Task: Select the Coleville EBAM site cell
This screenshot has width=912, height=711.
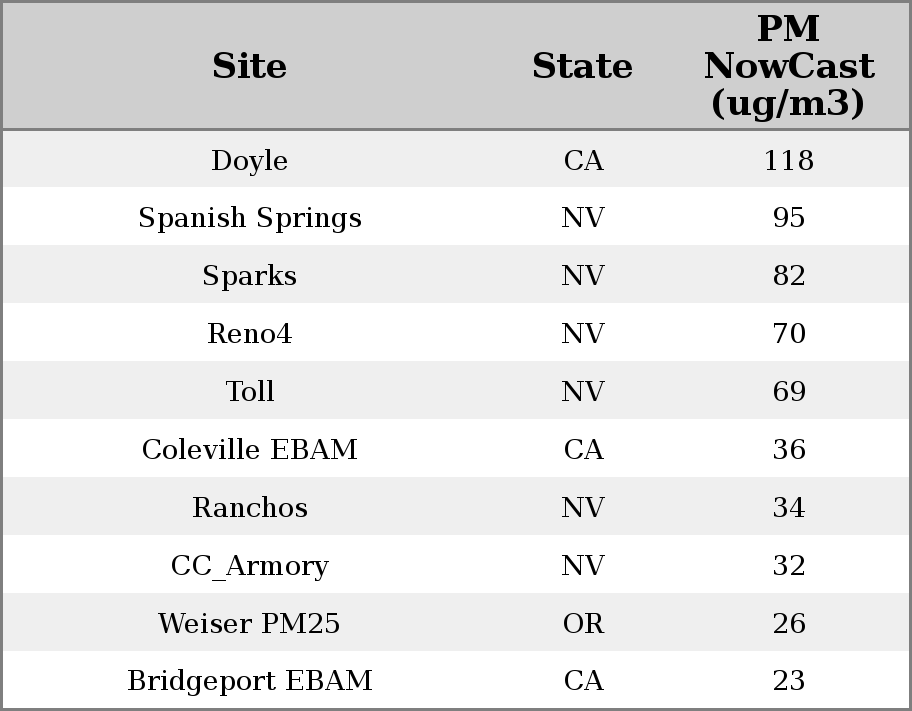Action: [x=249, y=450]
